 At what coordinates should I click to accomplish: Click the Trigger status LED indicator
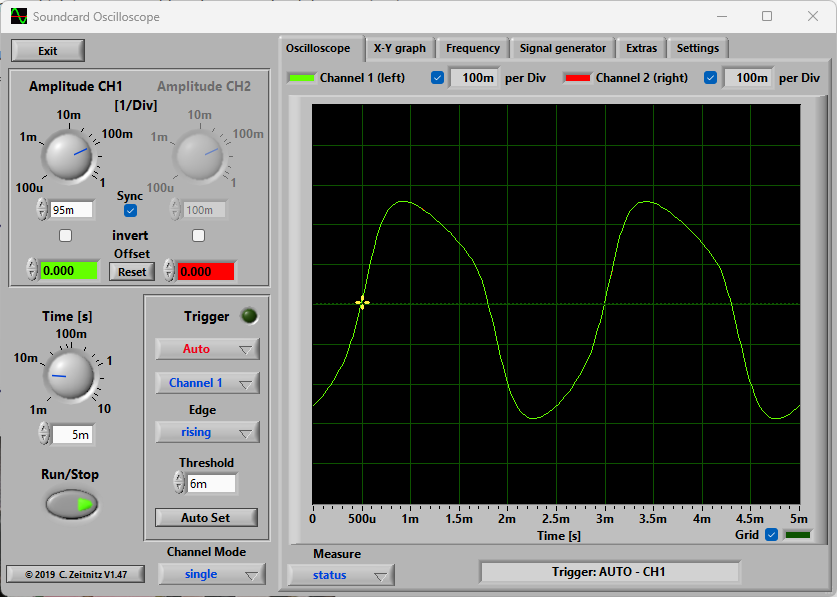249,316
